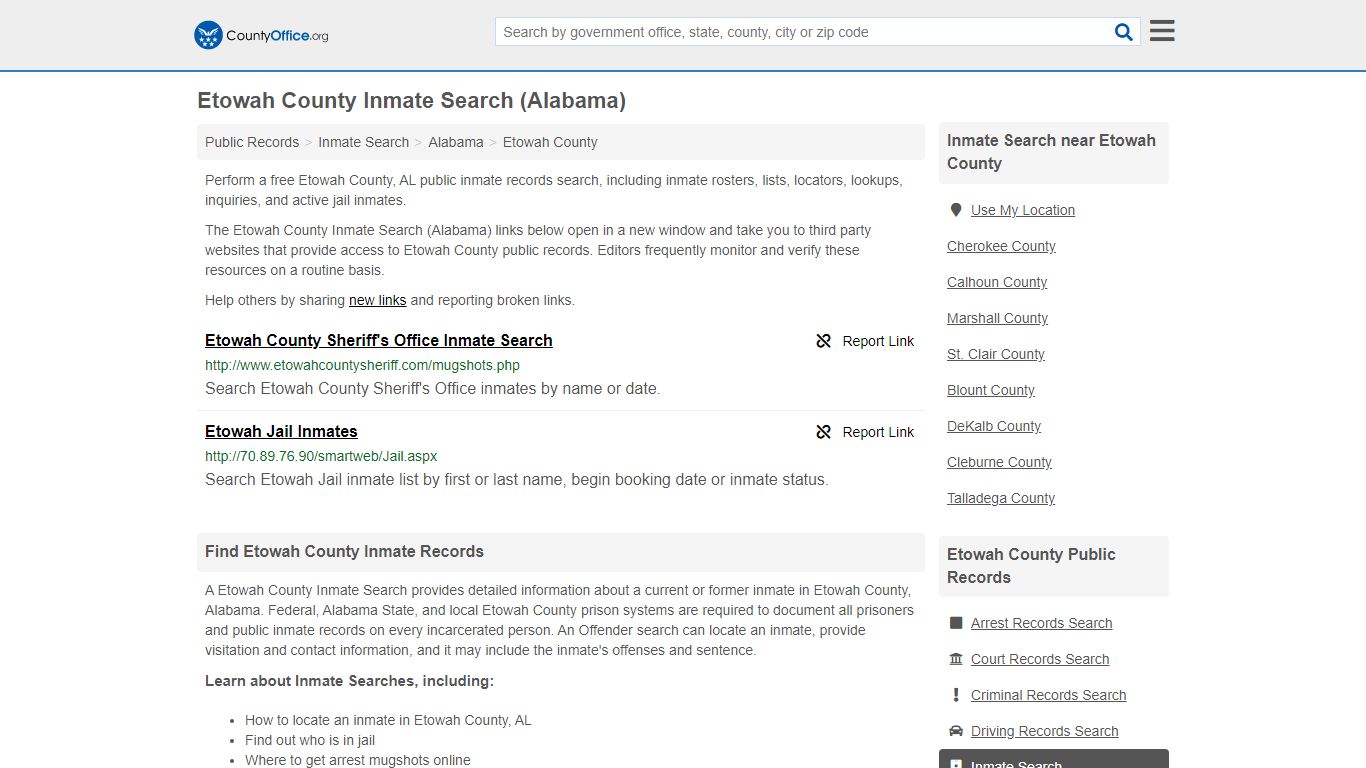Click the 'Etowah County Public Records' sidebar heading
The image size is (1366, 768).
click(x=1031, y=566)
